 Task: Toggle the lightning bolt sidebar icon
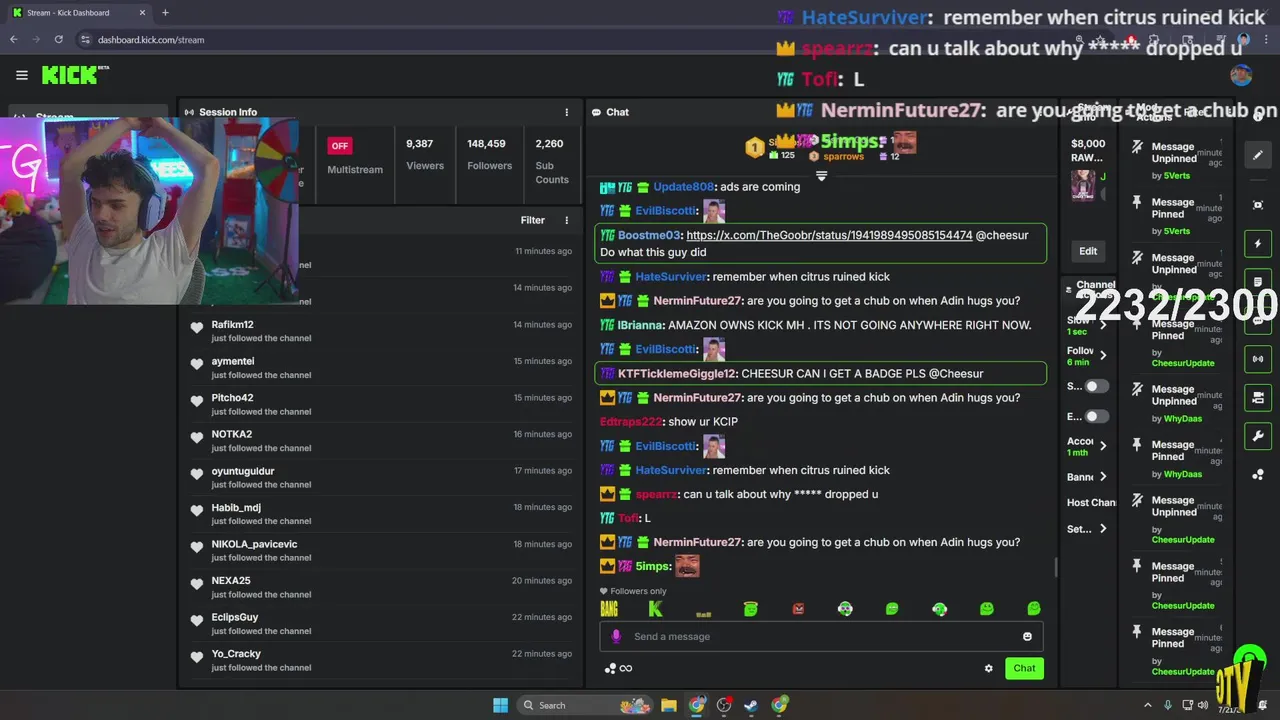tap(1258, 244)
